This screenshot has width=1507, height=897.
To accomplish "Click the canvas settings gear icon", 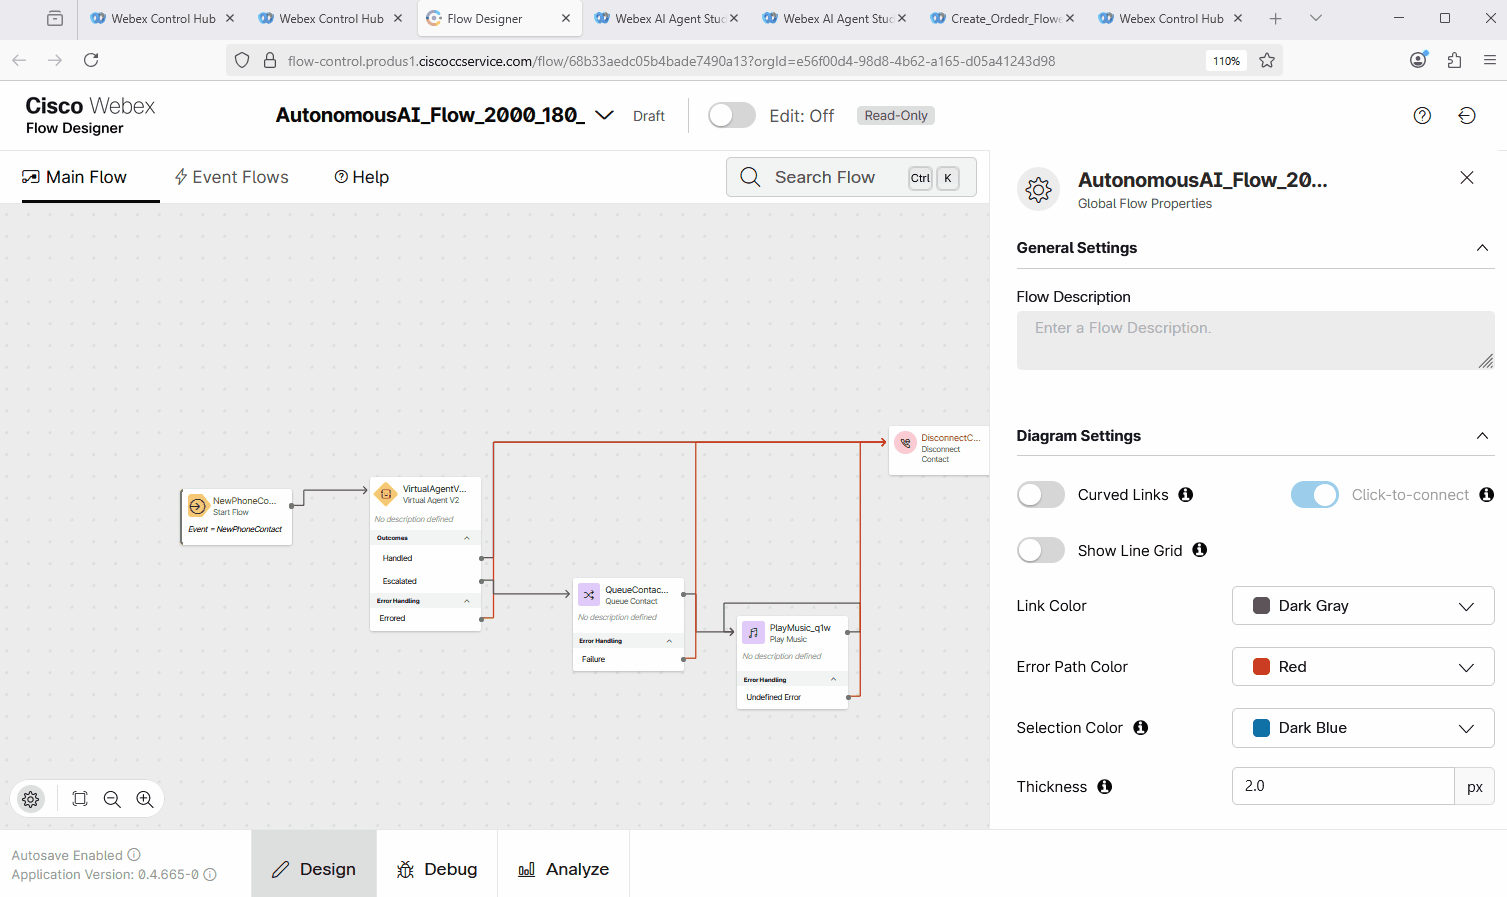I will coord(31,799).
